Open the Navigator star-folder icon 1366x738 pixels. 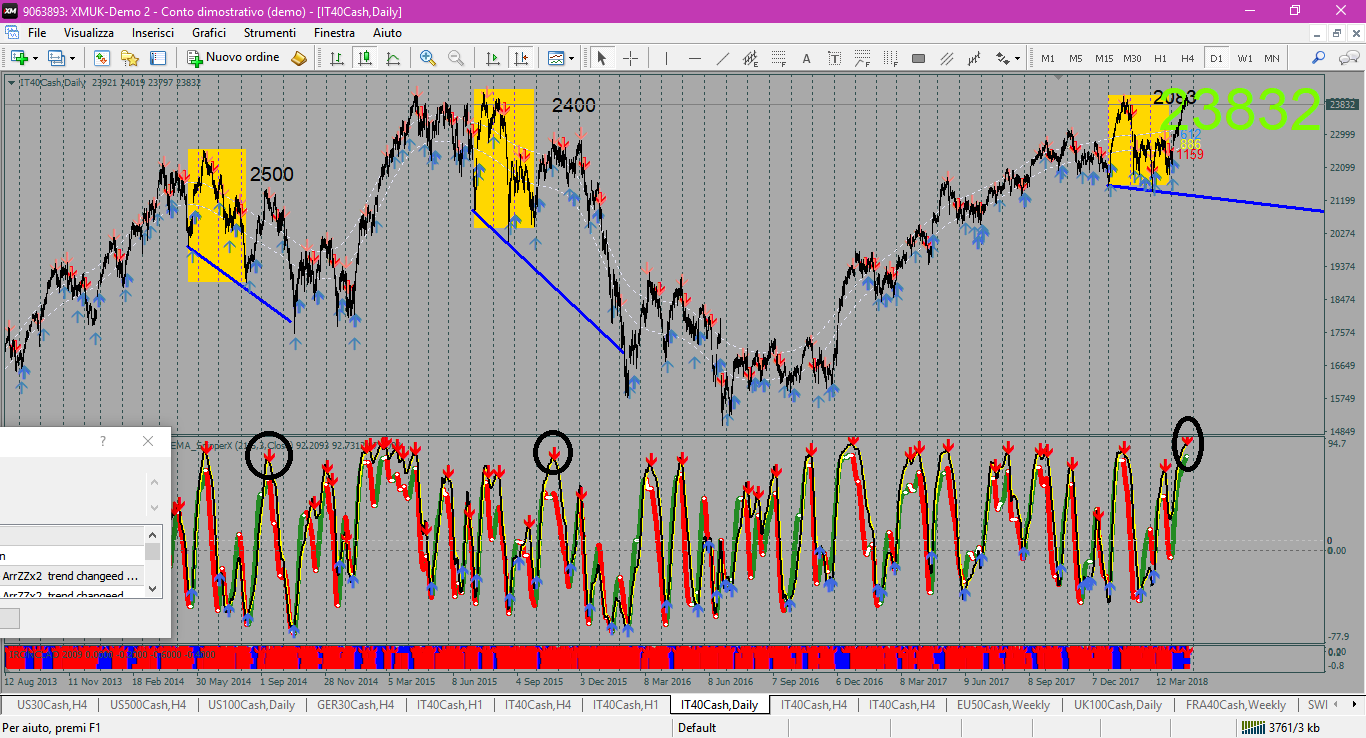(x=130, y=58)
